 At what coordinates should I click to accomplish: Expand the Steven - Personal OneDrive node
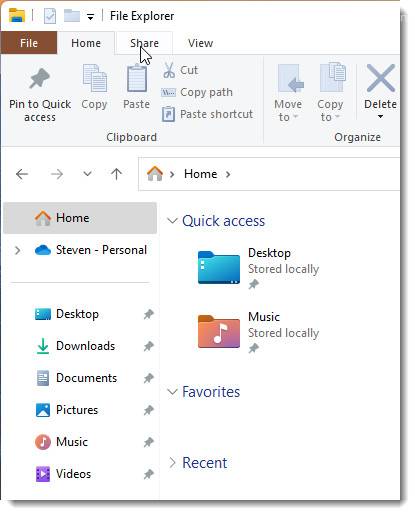18,250
